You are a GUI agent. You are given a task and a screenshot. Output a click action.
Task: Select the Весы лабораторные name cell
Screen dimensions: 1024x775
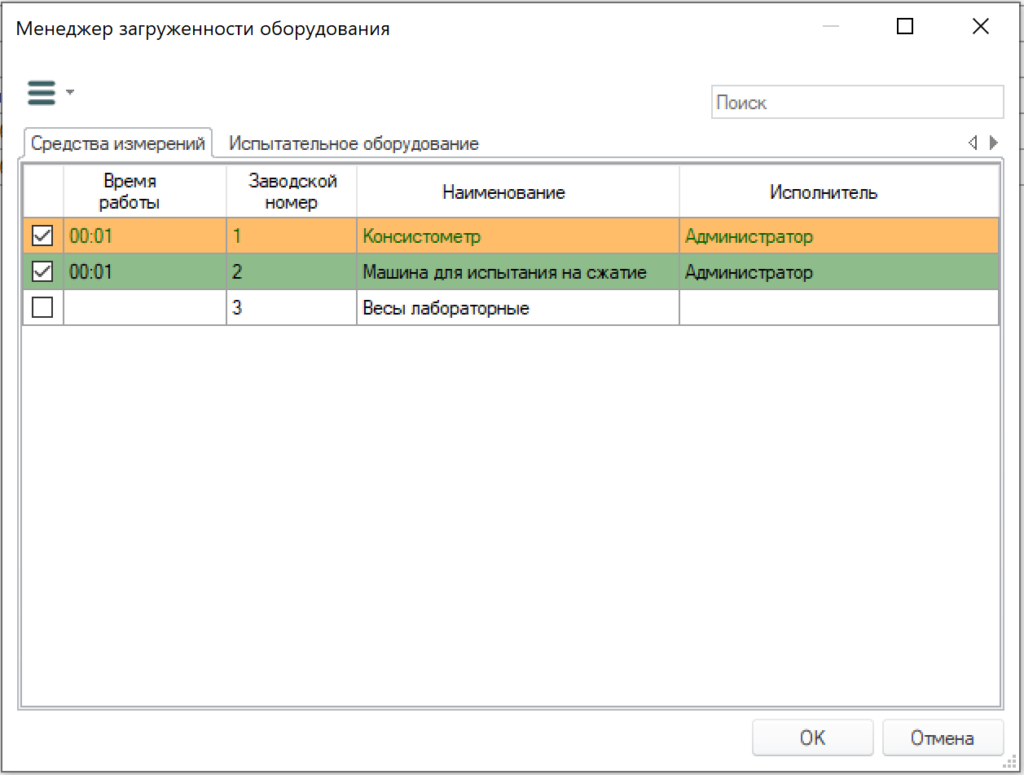518,308
